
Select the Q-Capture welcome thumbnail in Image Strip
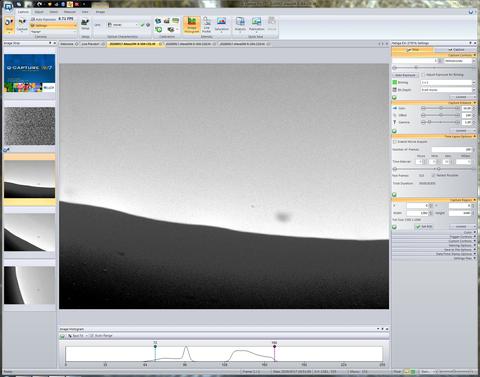29,73
